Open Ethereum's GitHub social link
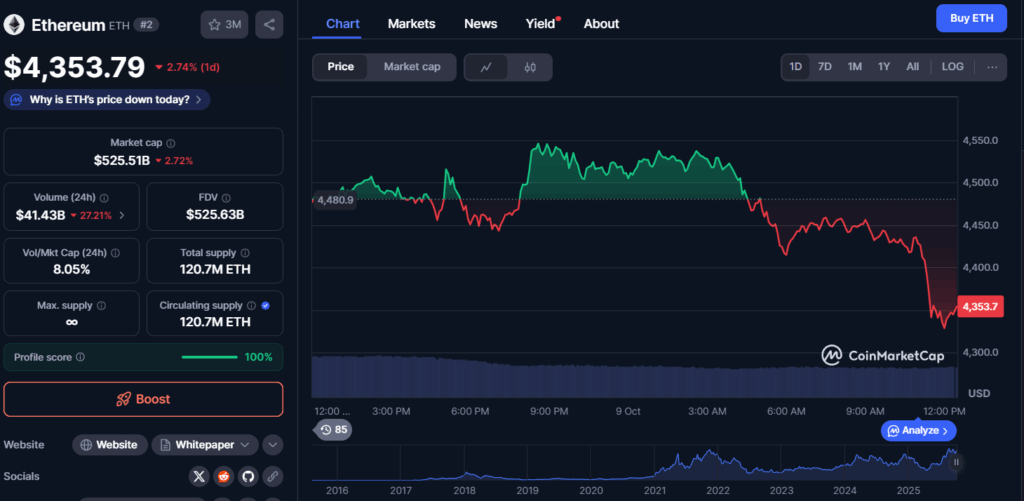This screenshot has width=1024, height=501. pyautogui.click(x=247, y=476)
